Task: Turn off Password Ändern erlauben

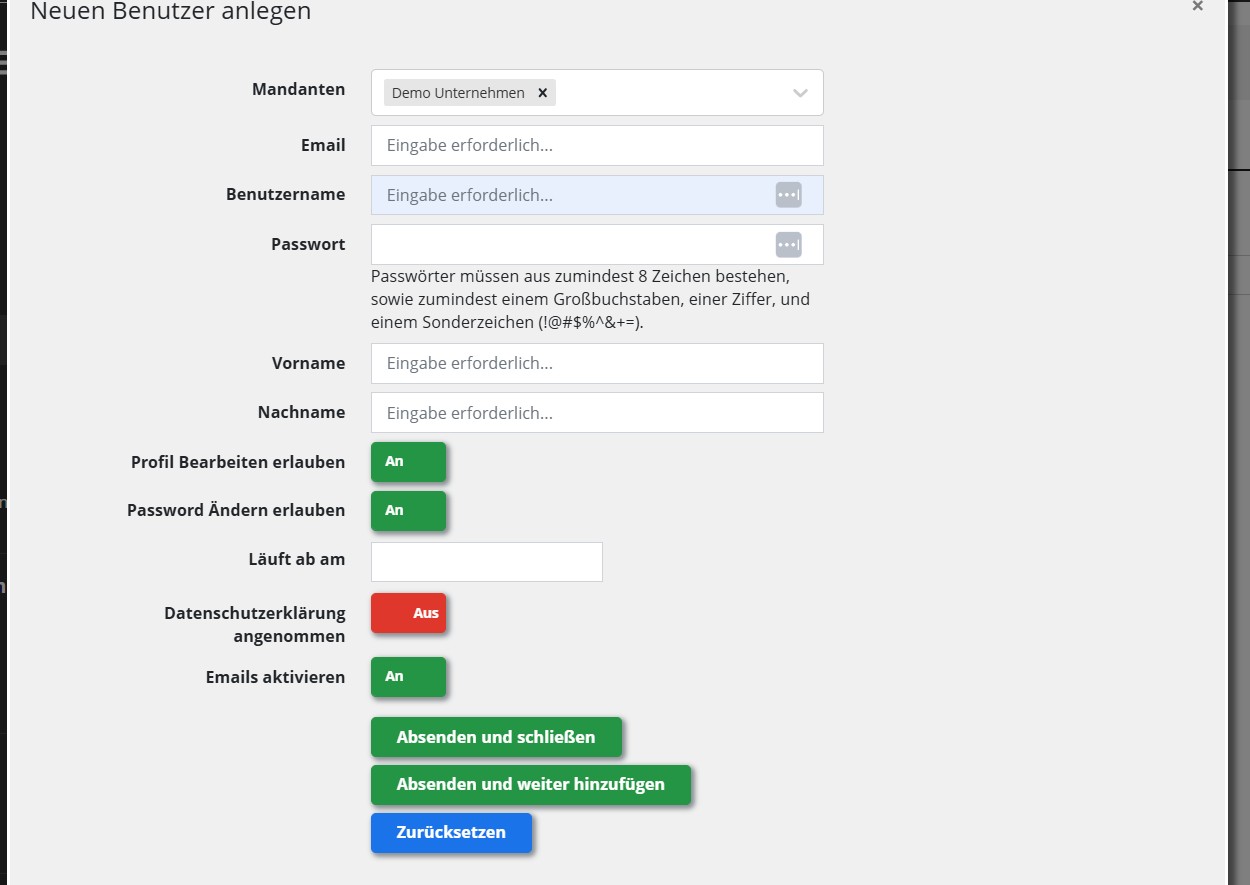Action: point(408,511)
